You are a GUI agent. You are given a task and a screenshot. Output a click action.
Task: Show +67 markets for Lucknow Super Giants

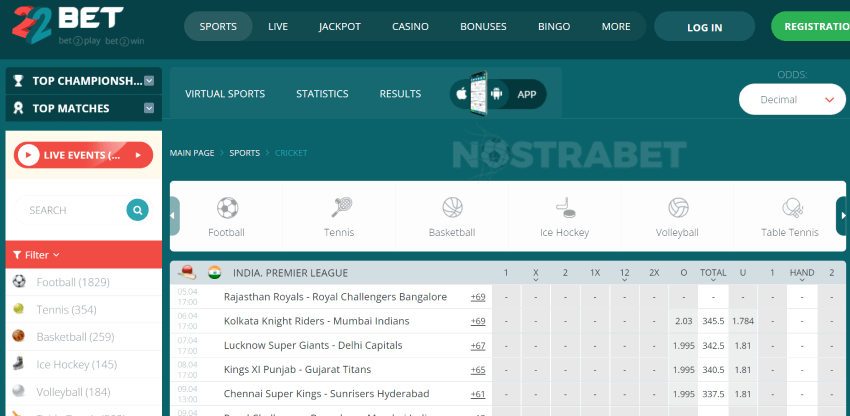[x=478, y=345]
